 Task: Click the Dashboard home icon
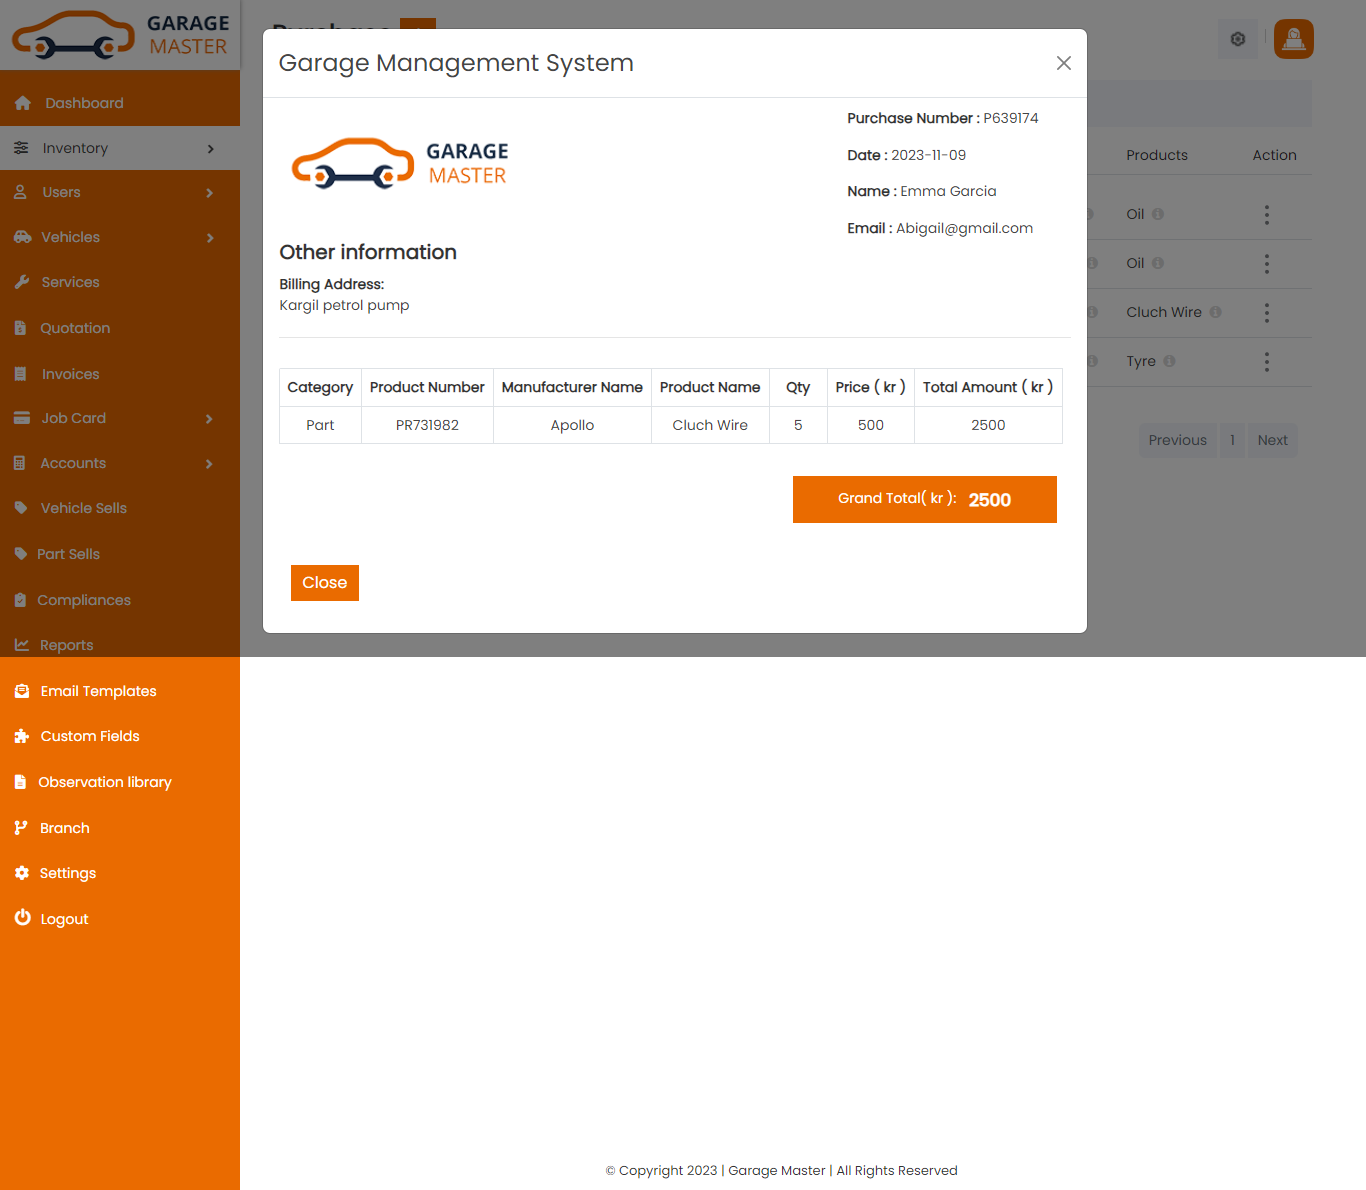pyautogui.click(x=23, y=103)
